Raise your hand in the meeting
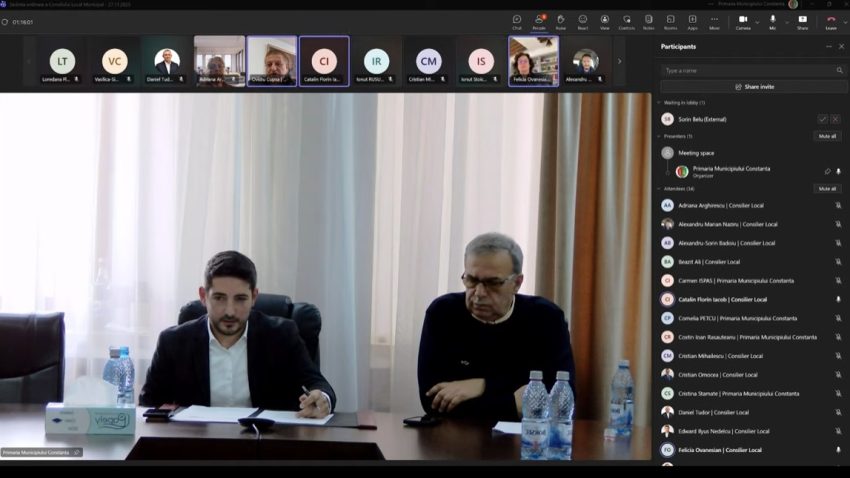The width and height of the screenshot is (850, 478). (561, 22)
